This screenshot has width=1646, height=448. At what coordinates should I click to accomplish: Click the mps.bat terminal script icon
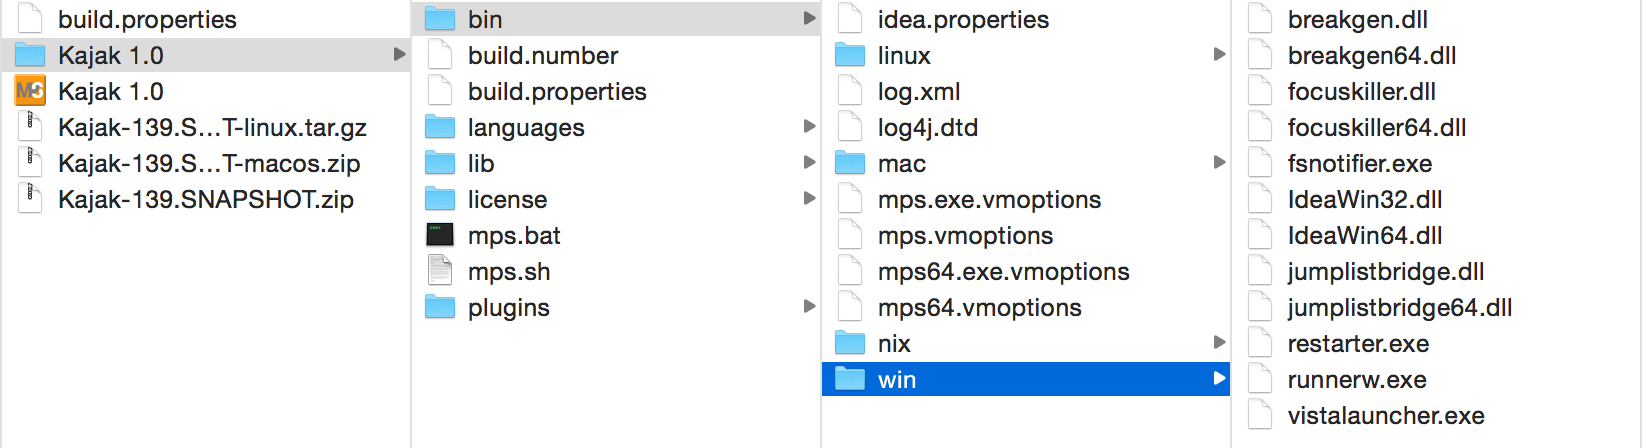[x=440, y=235]
